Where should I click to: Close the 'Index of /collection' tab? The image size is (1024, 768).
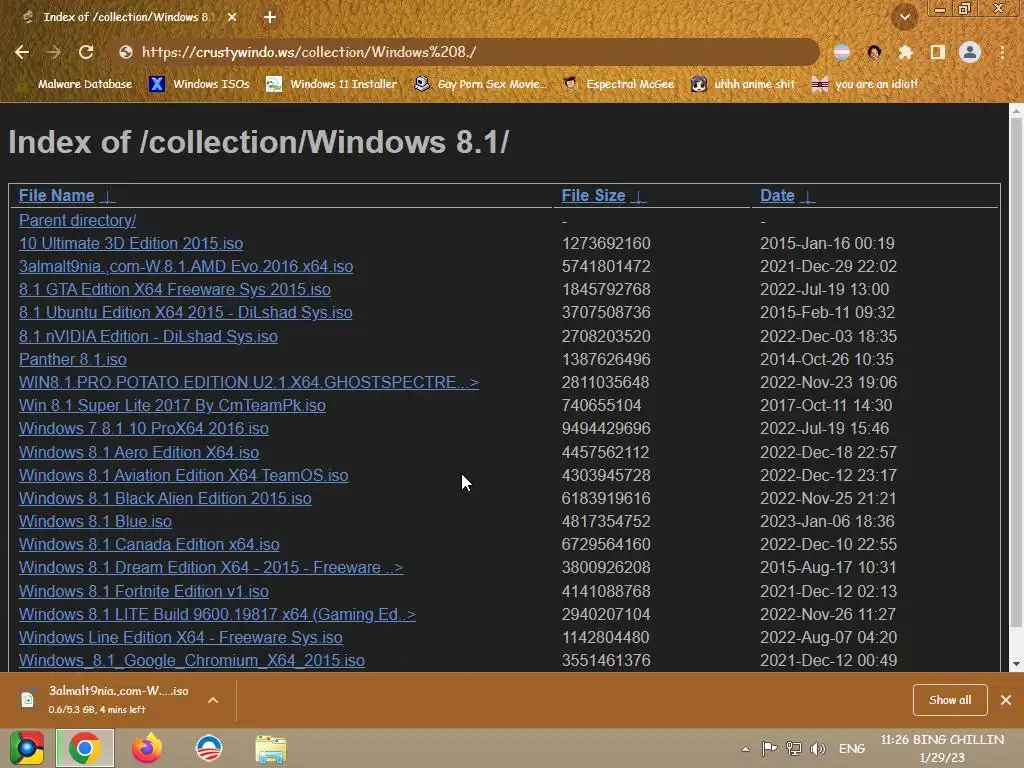(232, 17)
